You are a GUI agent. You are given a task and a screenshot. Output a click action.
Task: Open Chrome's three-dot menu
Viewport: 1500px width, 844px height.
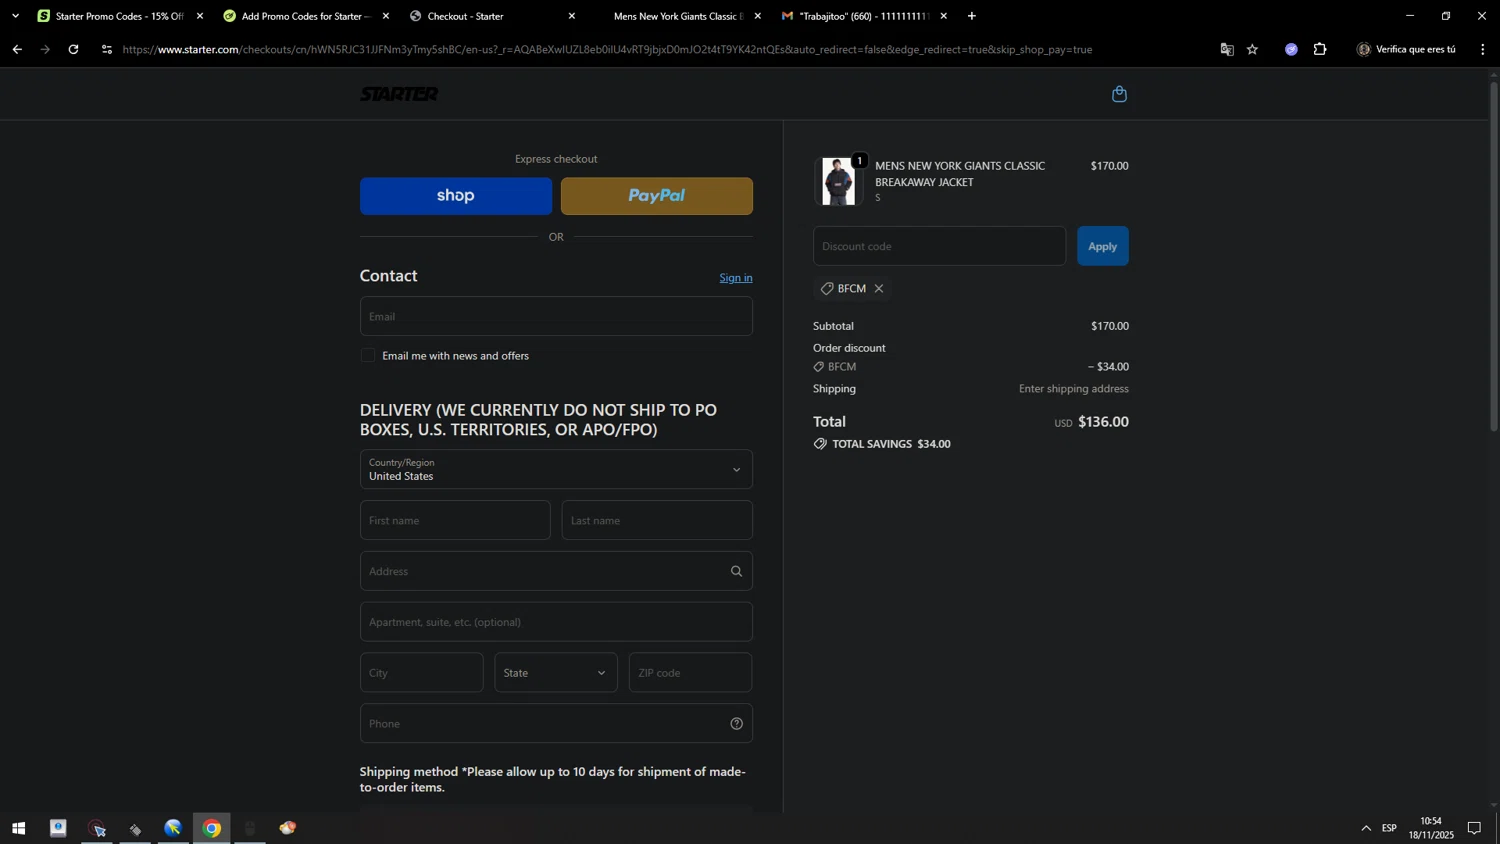pyautogui.click(x=1482, y=49)
